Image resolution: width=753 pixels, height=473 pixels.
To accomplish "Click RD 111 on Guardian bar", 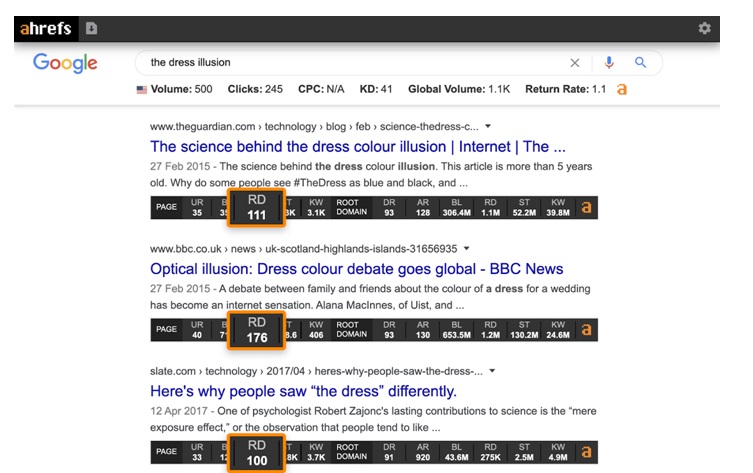I will click(256, 207).
